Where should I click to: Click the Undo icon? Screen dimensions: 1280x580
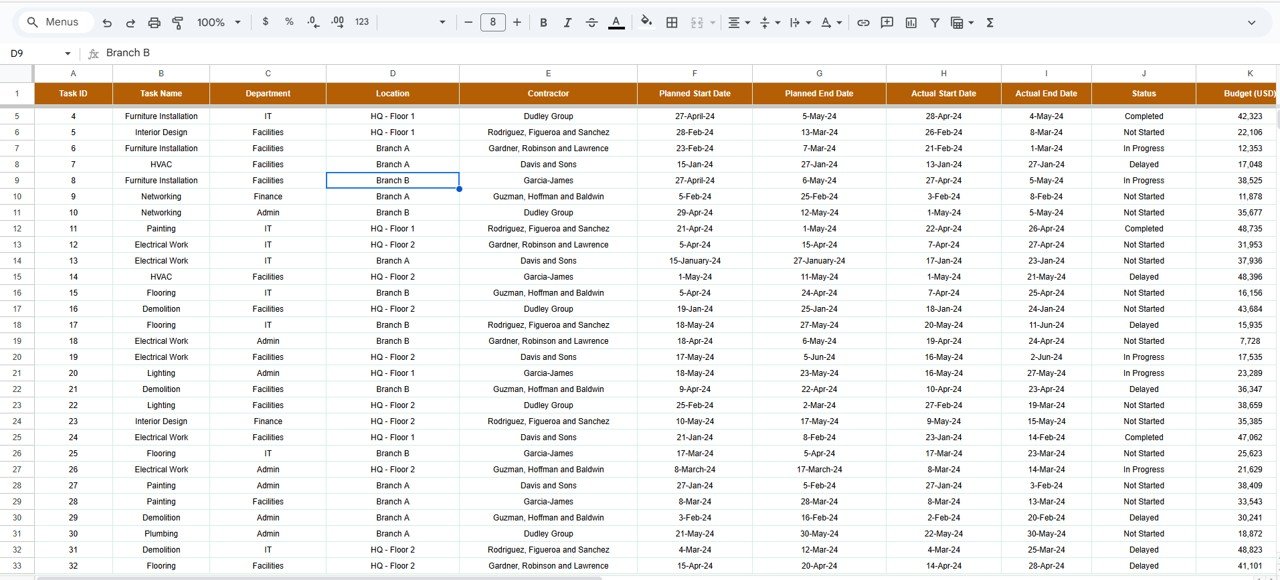pyautogui.click(x=107, y=22)
